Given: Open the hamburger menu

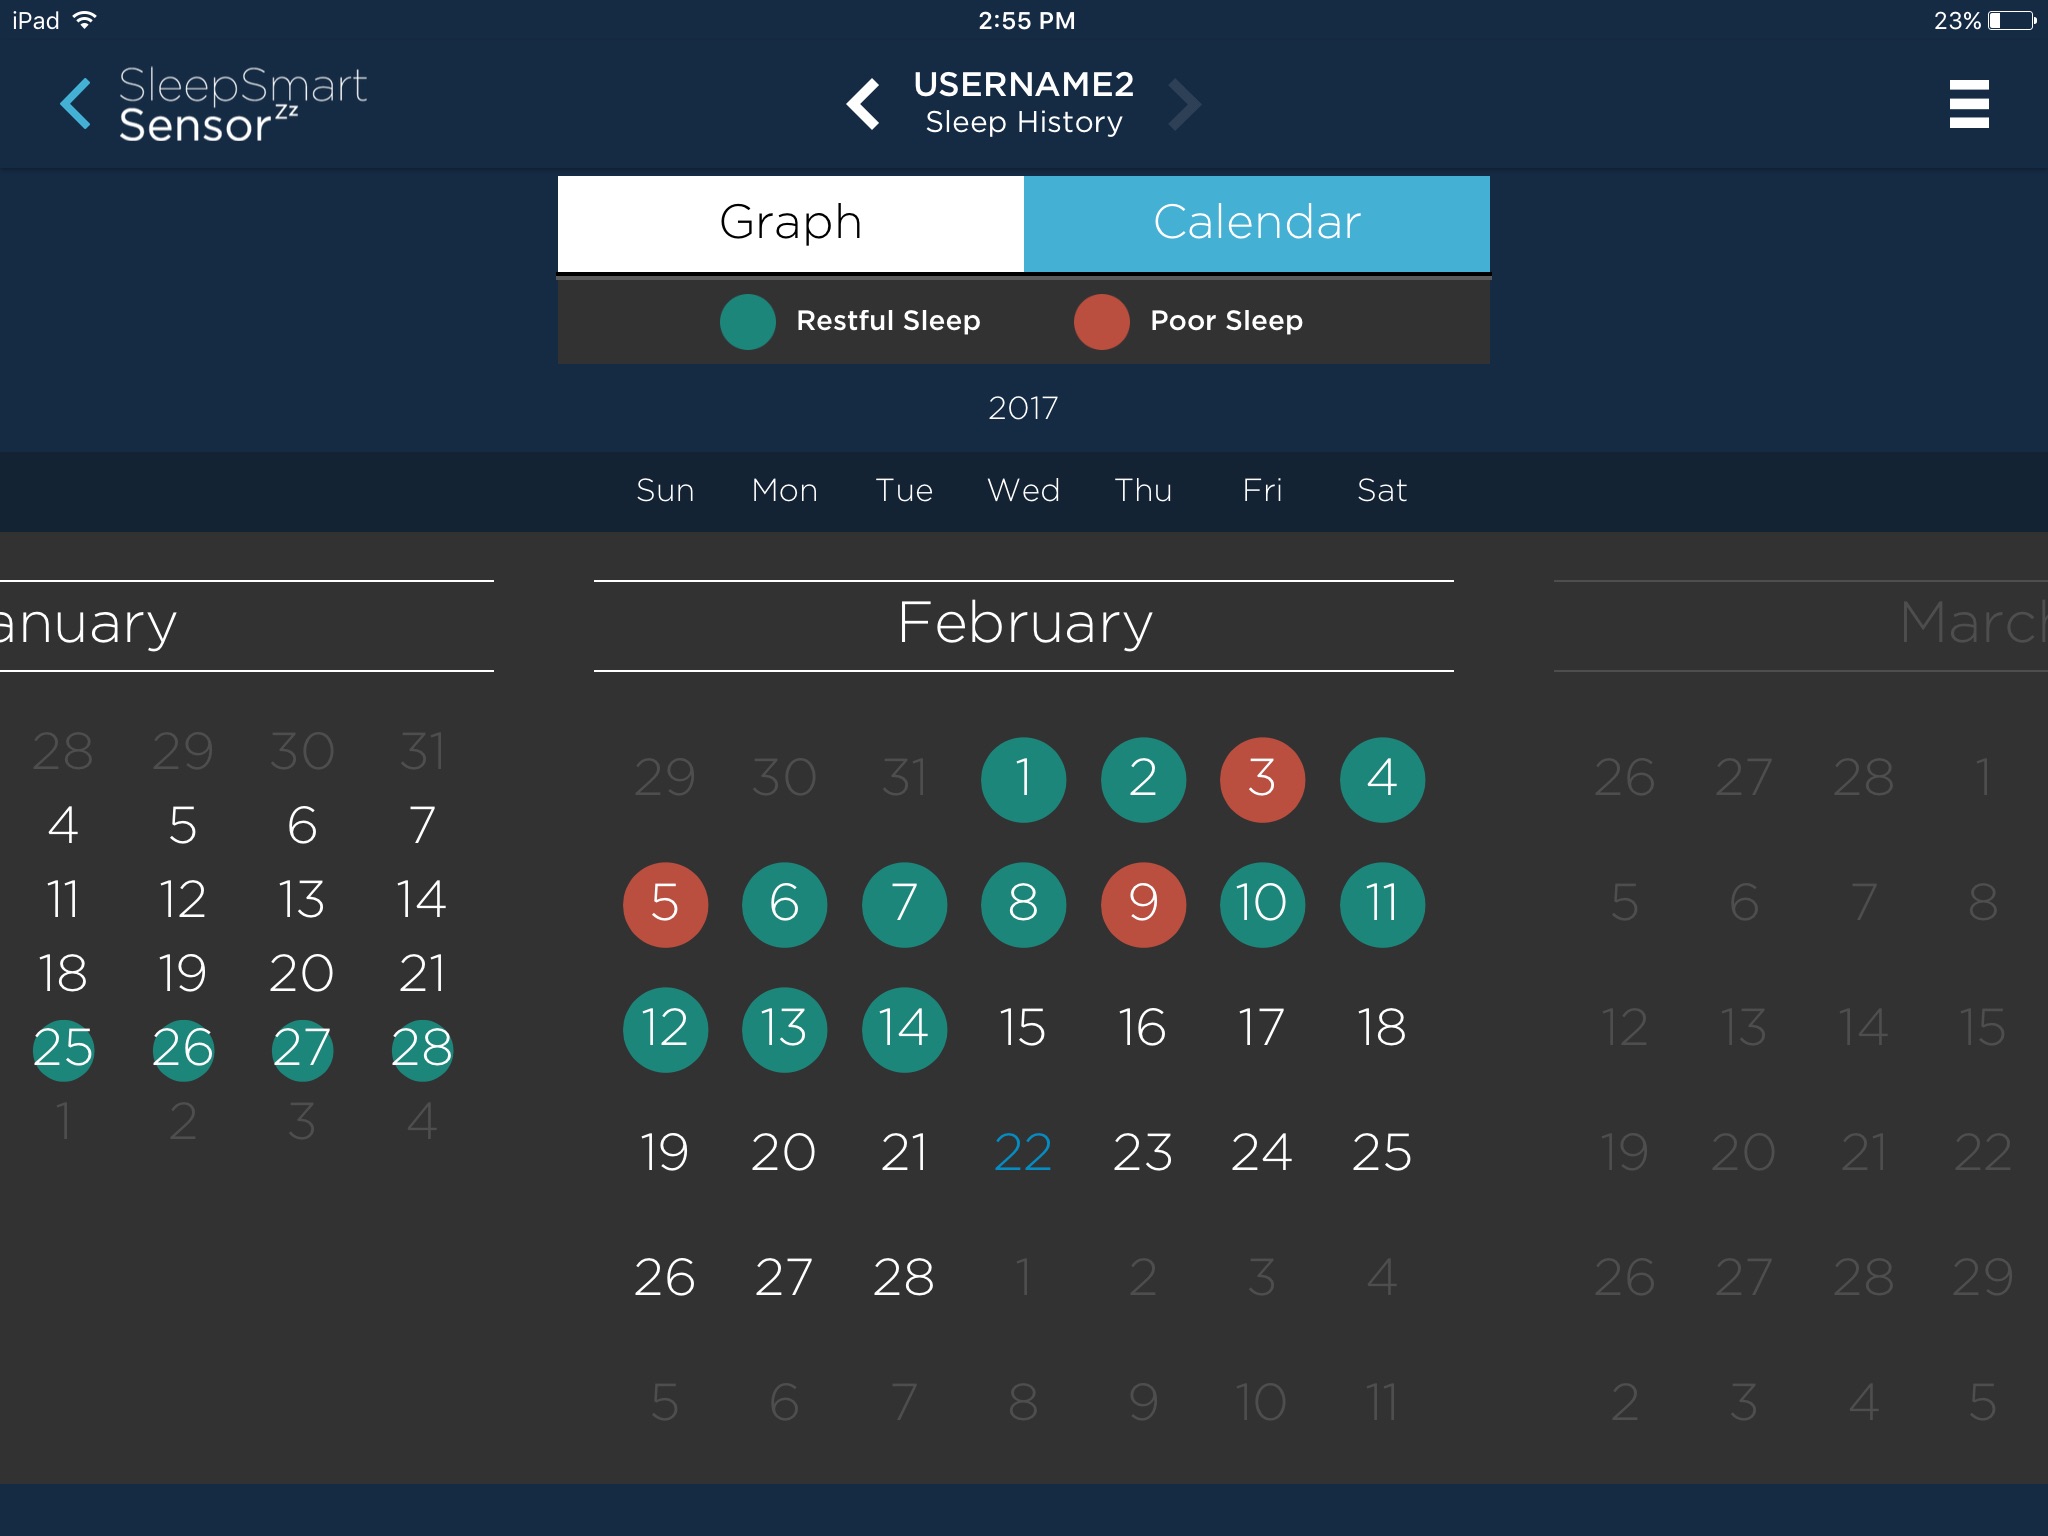Looking at the screenshot, I should pos(1968,104).
